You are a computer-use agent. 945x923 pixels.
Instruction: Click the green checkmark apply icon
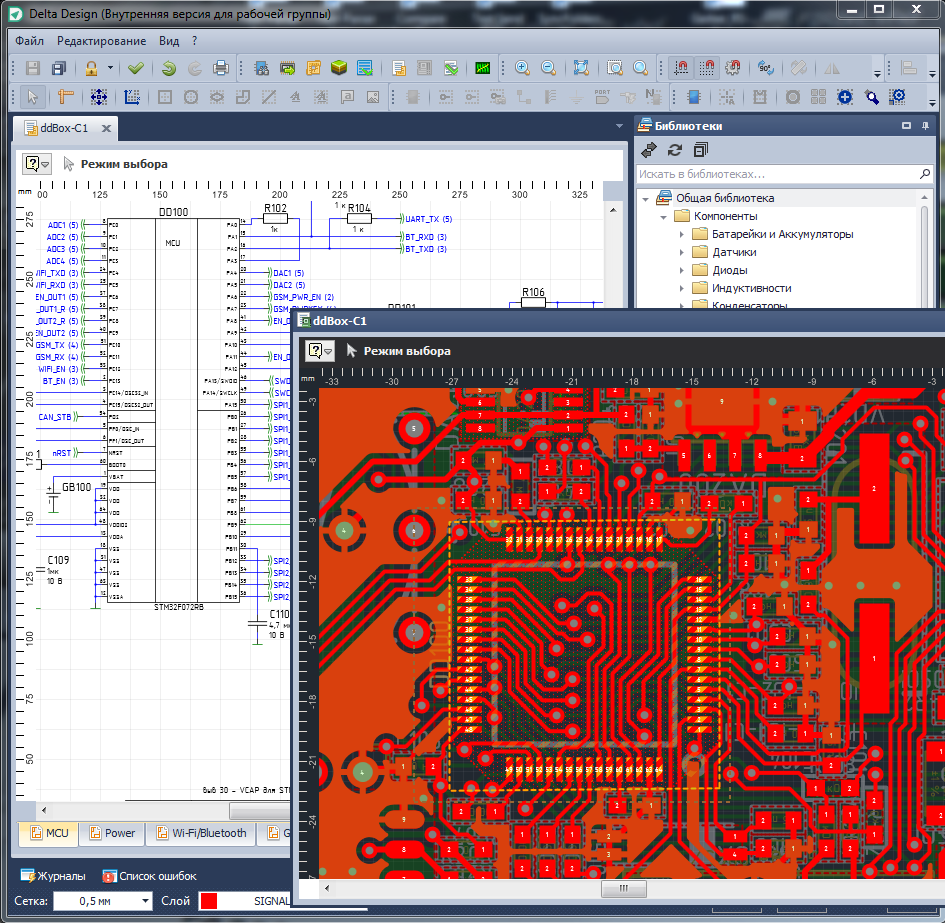coord(136,68)
